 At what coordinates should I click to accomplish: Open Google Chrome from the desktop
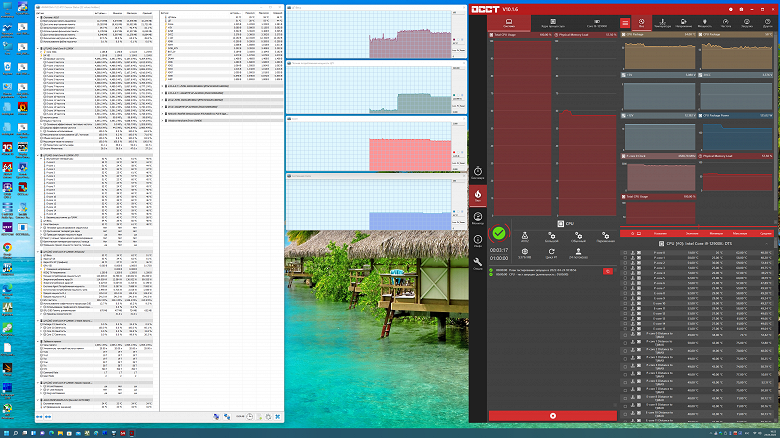(x=7, y=249)
